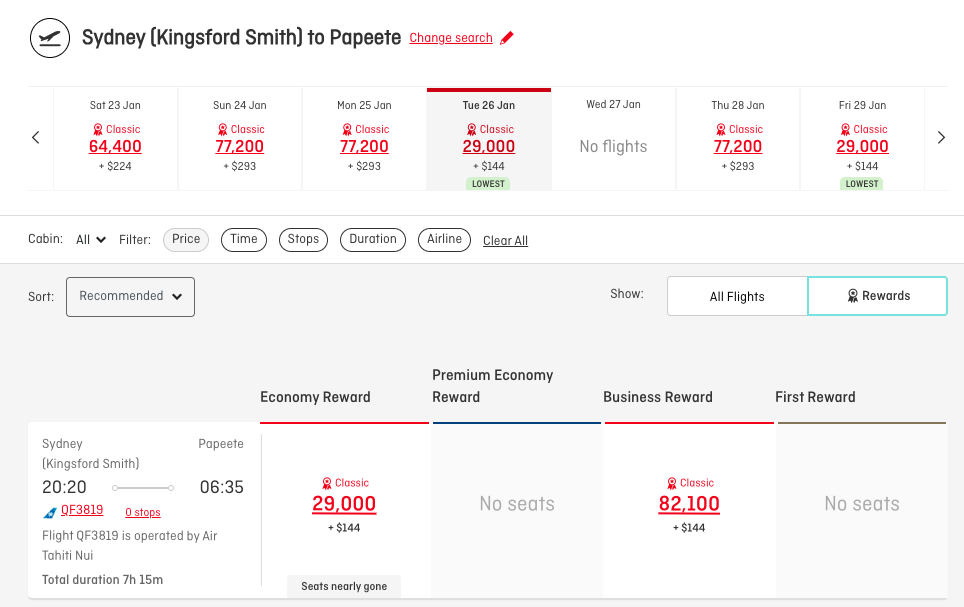Click the red pencil edit icon
964x607 pixels.
pyautogui.click(x=507, y=38)
